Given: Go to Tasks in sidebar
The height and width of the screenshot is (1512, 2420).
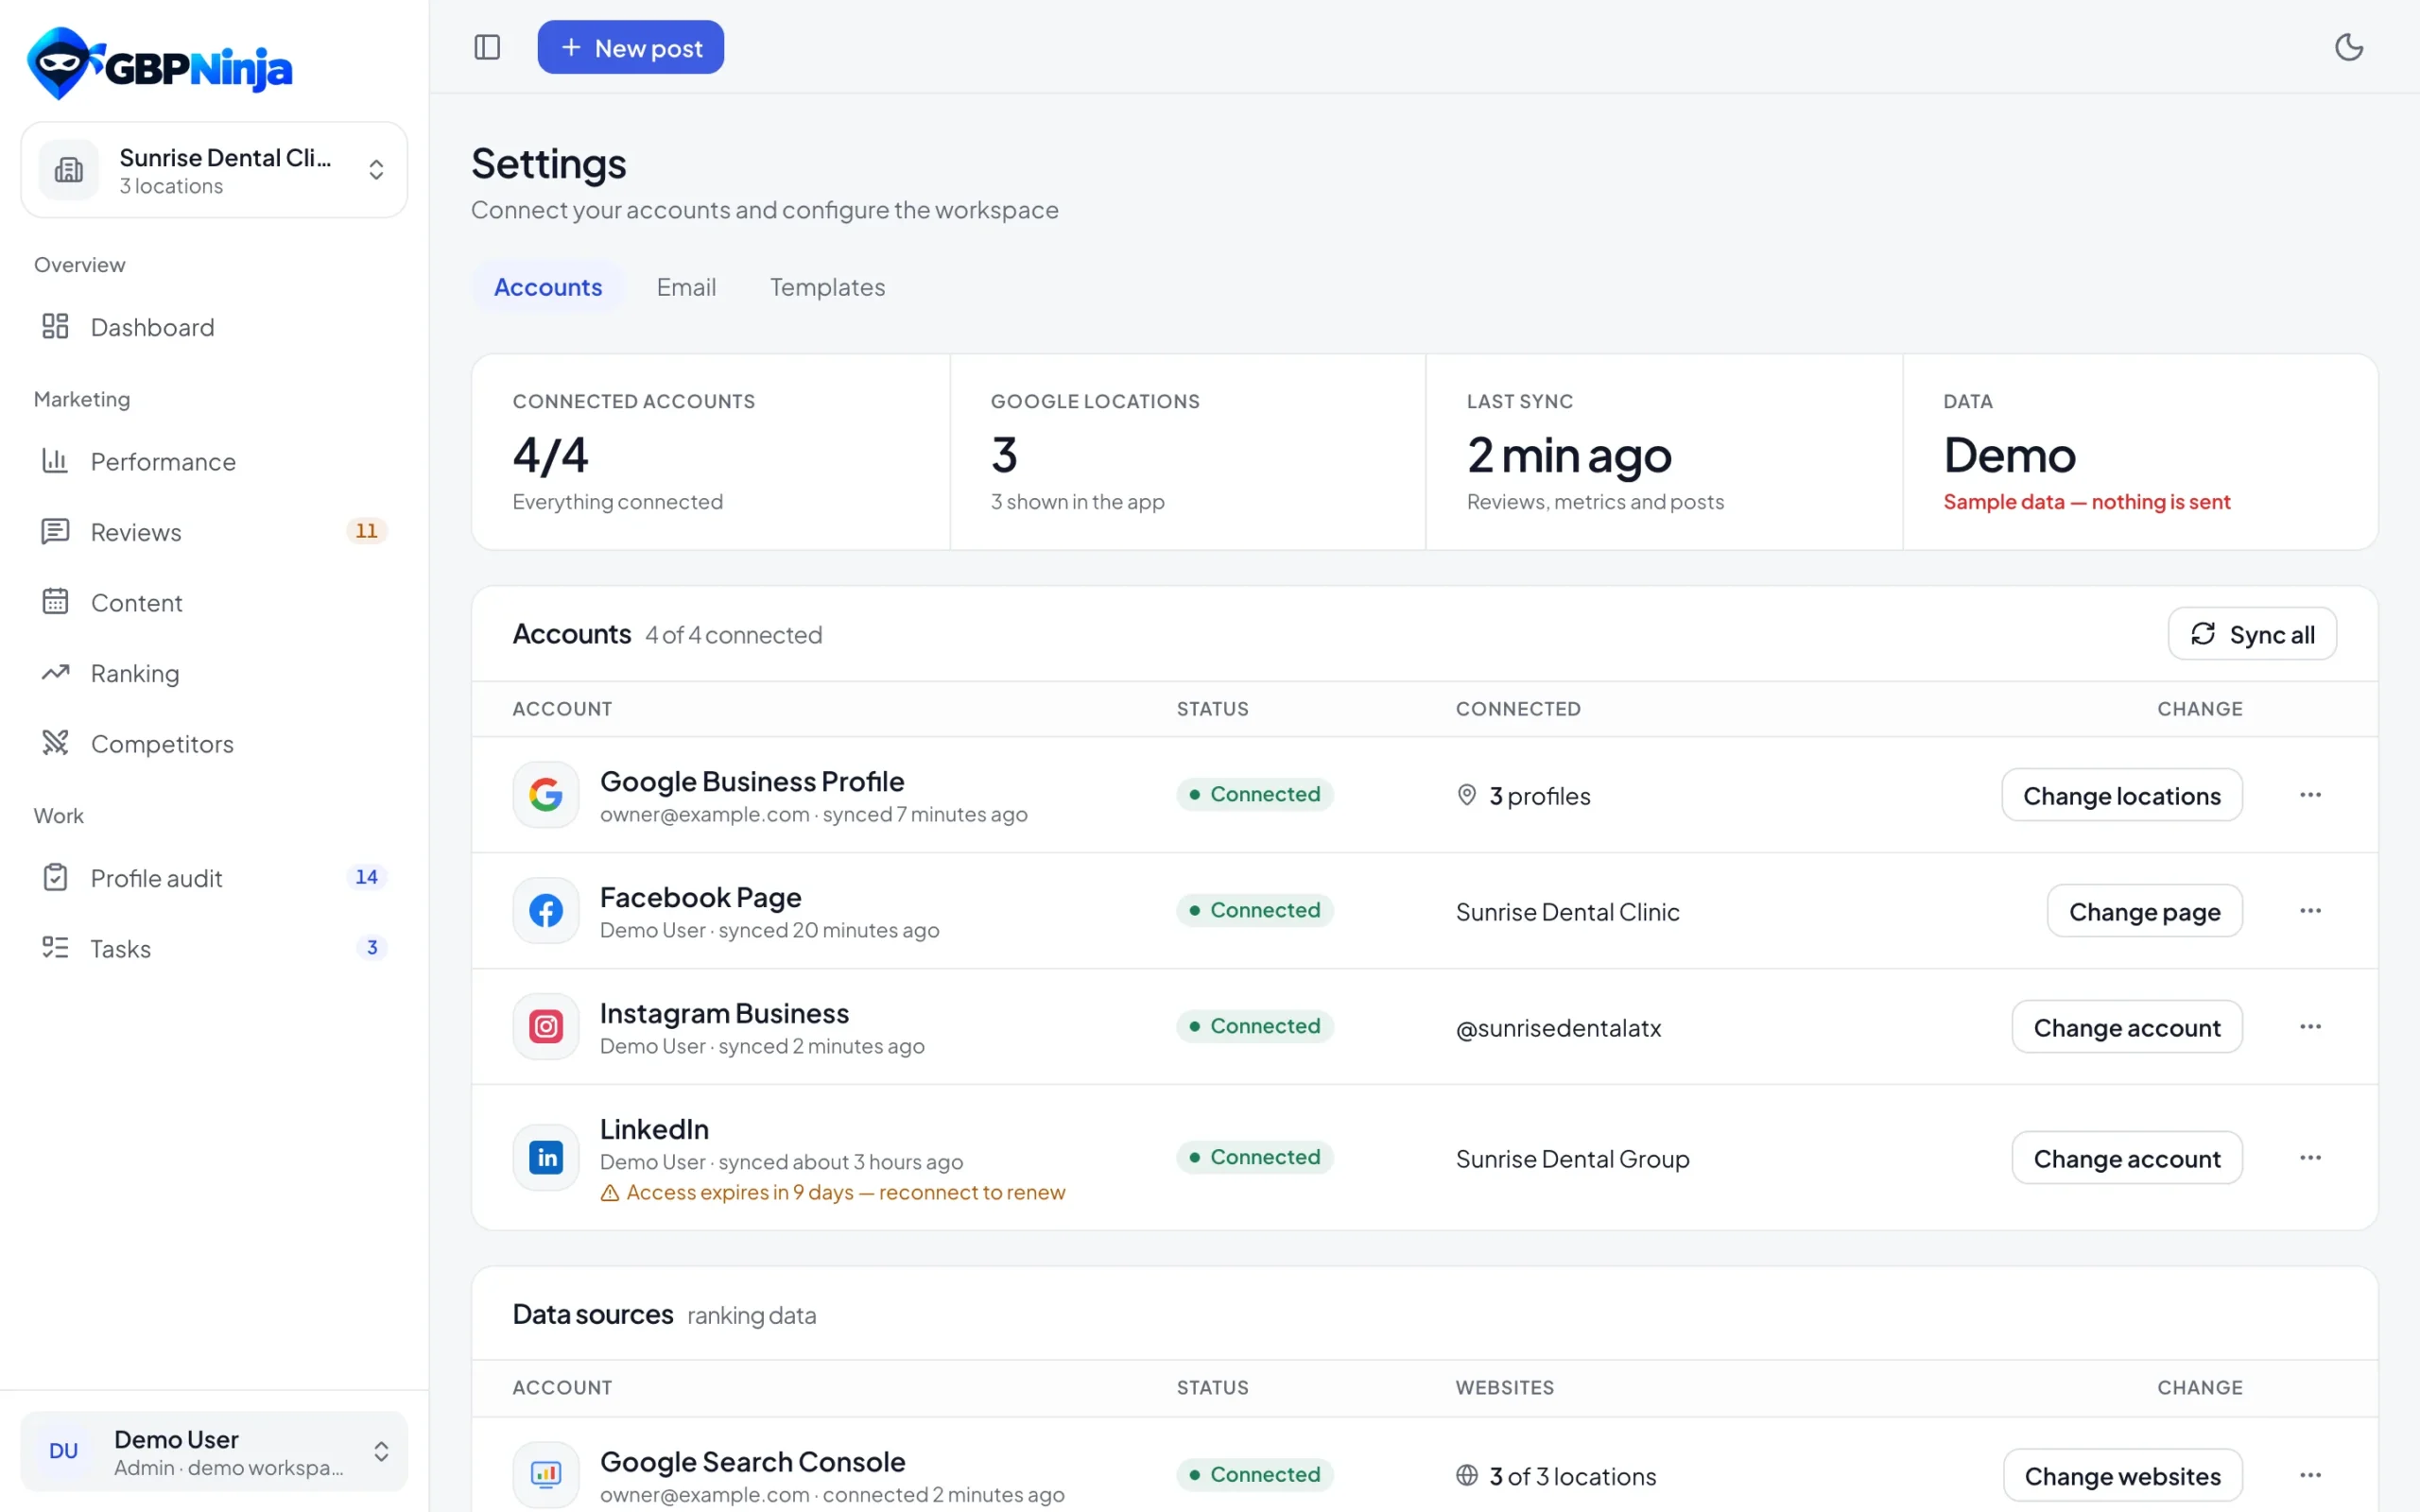Looking at the screenshot, I should (214, 948).
